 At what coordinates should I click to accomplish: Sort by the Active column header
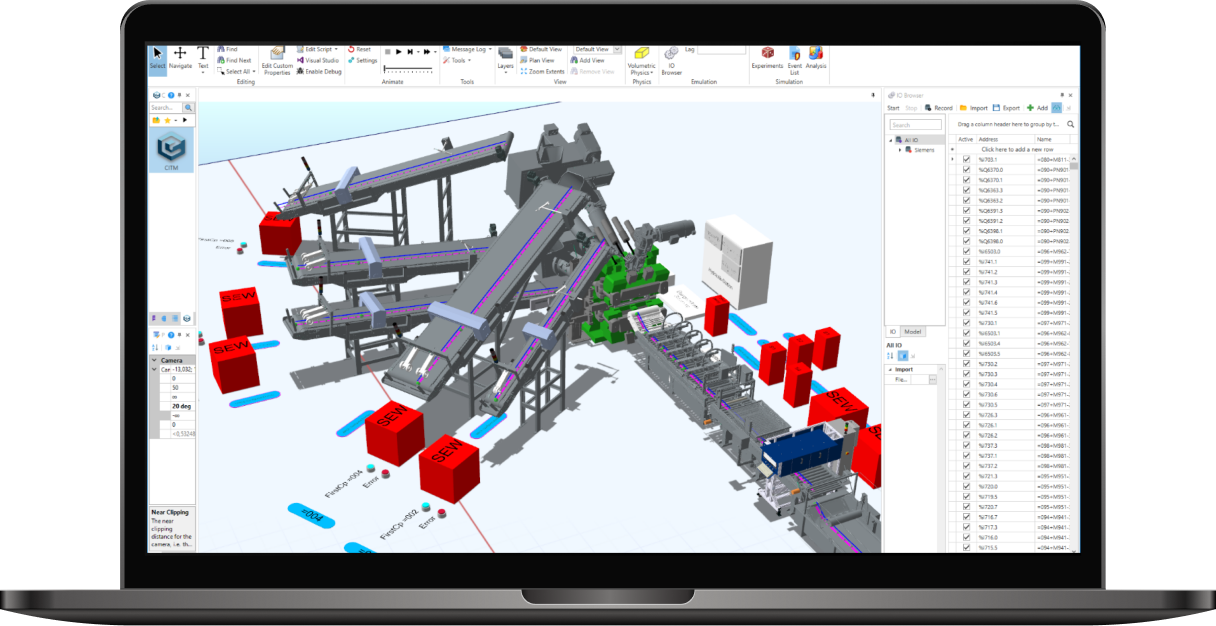965,139
